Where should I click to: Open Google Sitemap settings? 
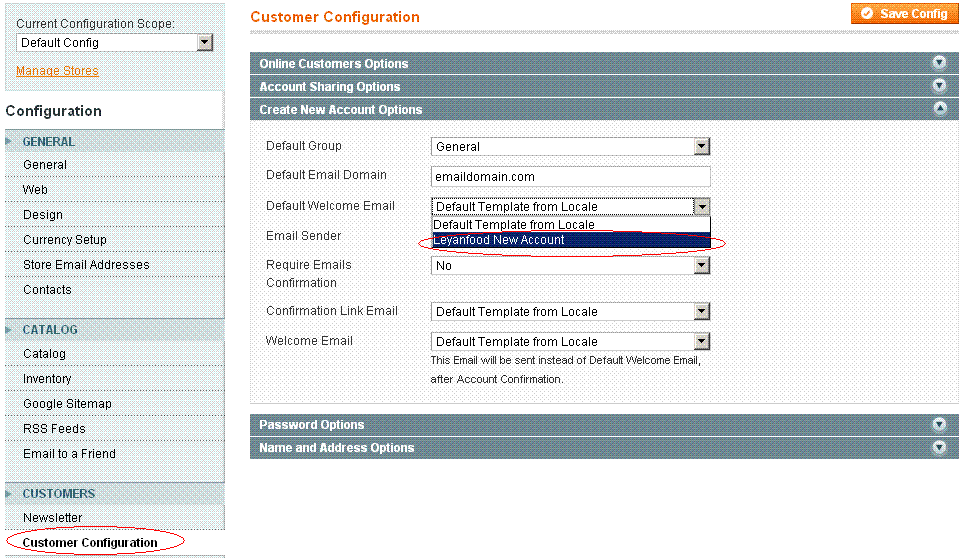tap(67, 403)
